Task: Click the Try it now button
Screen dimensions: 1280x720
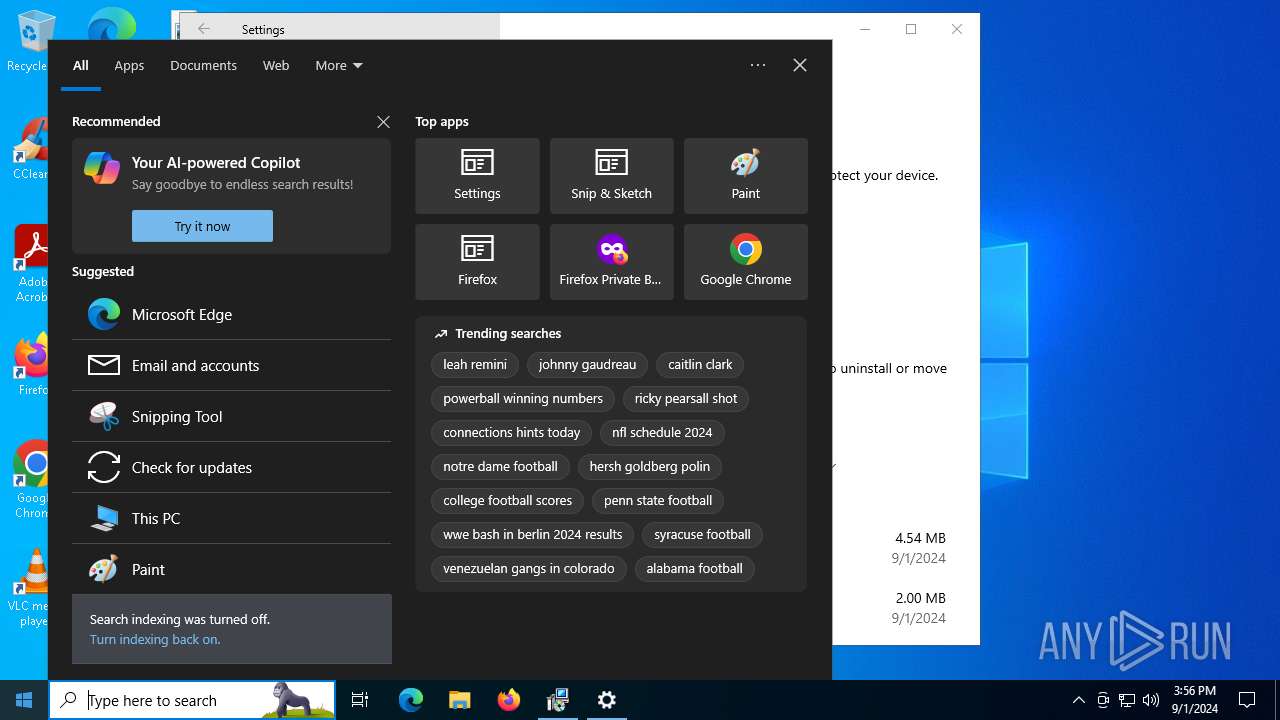Action: (x=202, y=226)
